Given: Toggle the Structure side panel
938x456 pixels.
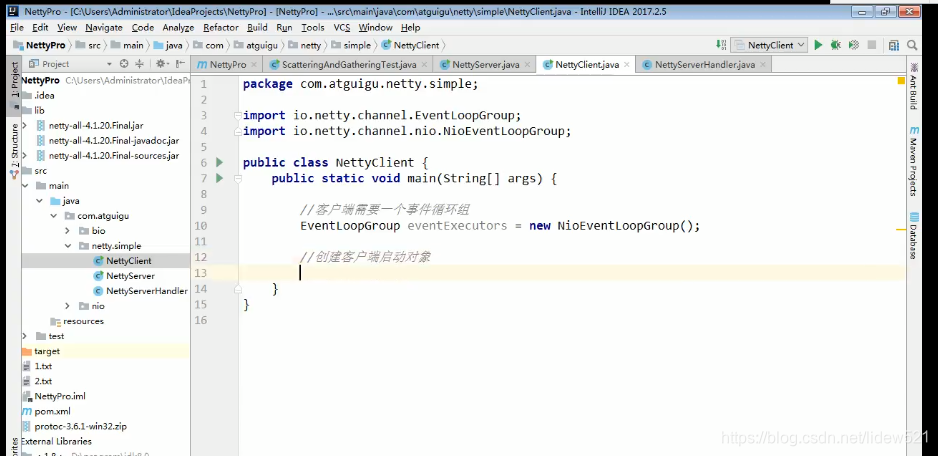Looking at the screenshot, I should (x=14, y=150).
